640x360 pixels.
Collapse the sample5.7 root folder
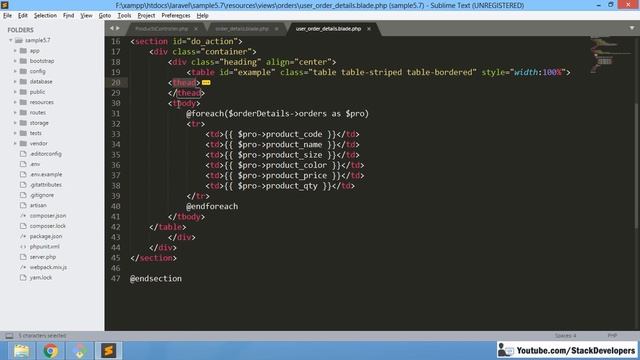click(11, 40)
